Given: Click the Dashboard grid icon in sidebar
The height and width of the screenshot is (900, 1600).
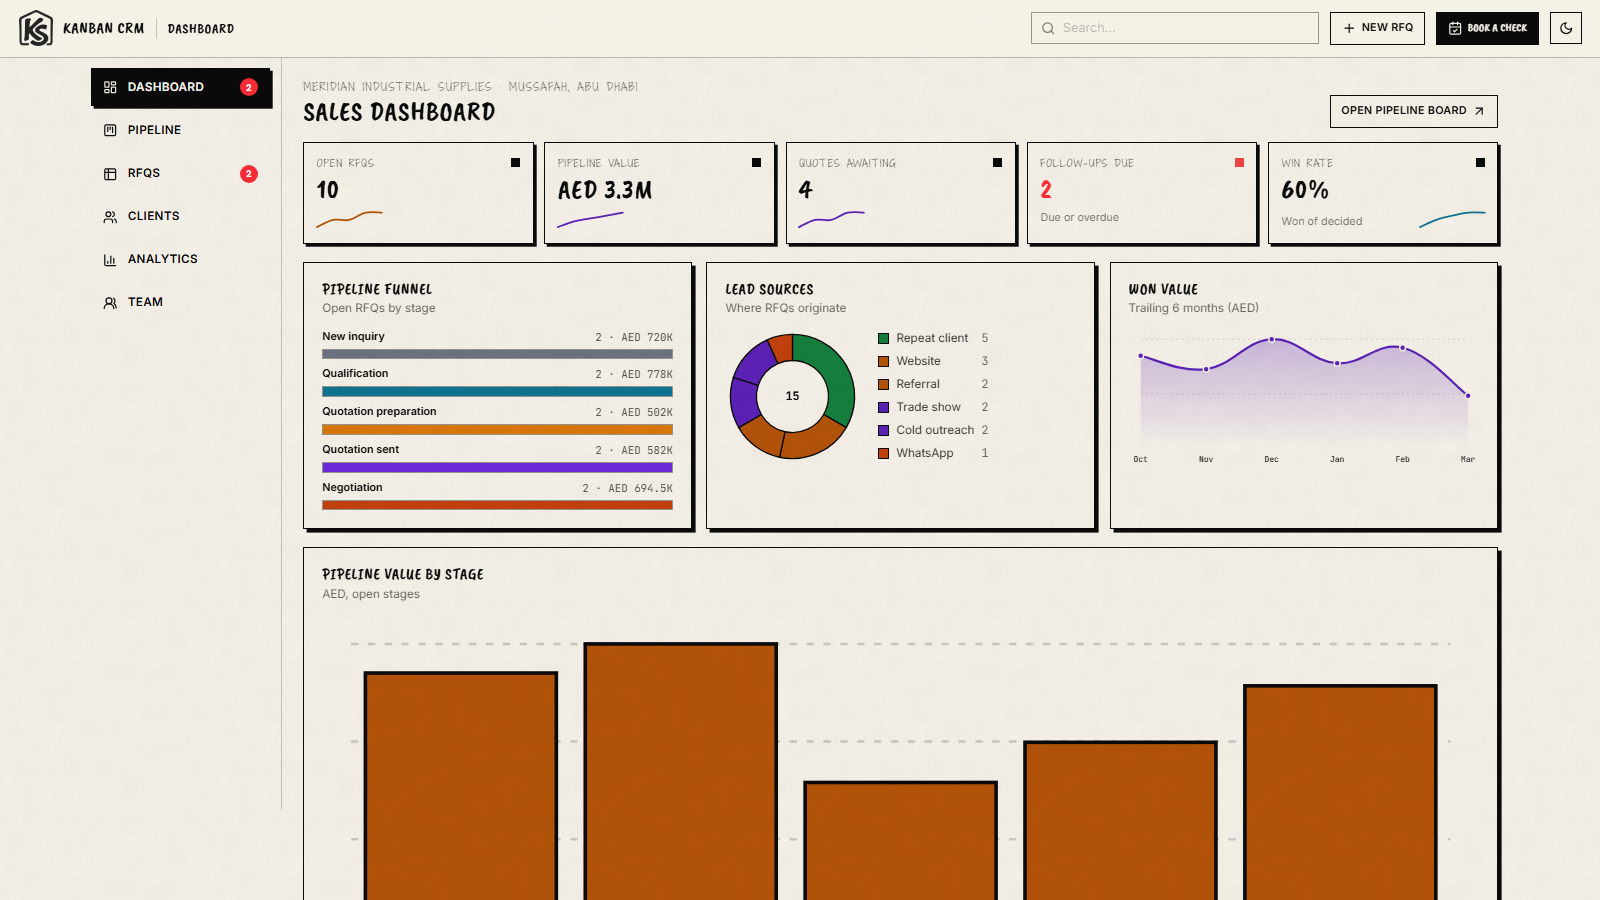Looking at the screenshot, I should pos(110,87).
